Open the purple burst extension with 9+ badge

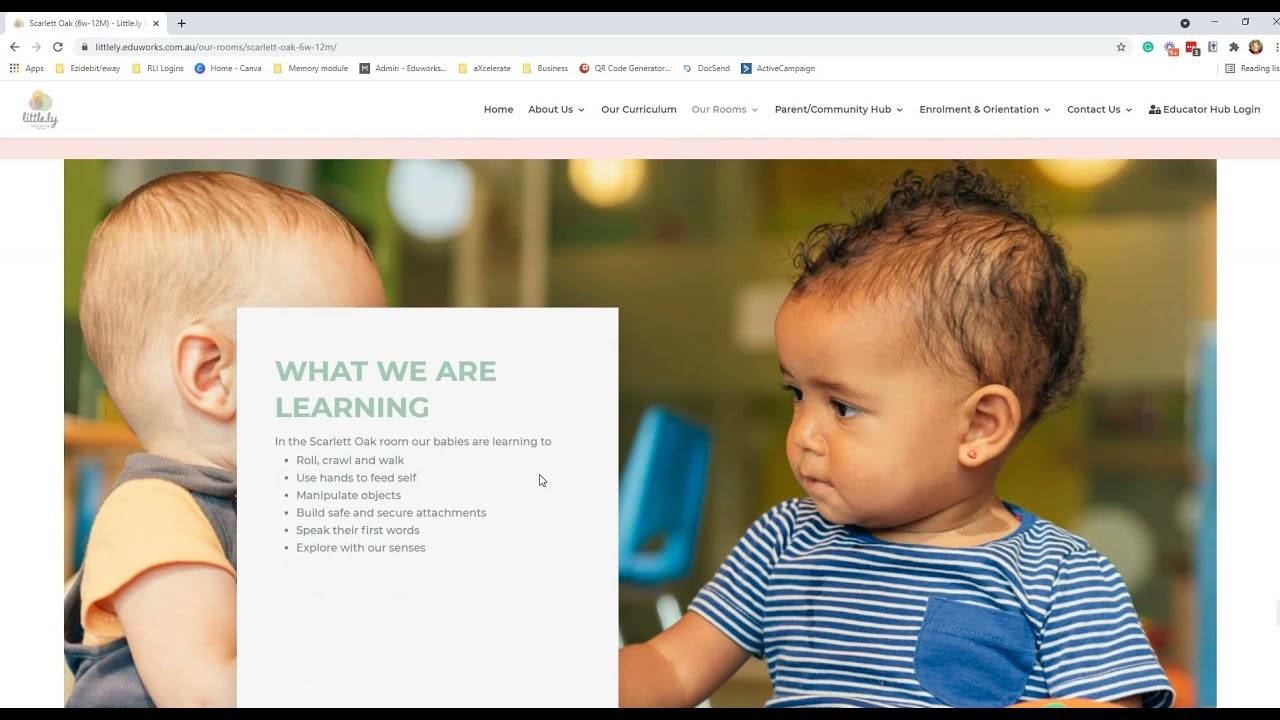[1171, 47]
